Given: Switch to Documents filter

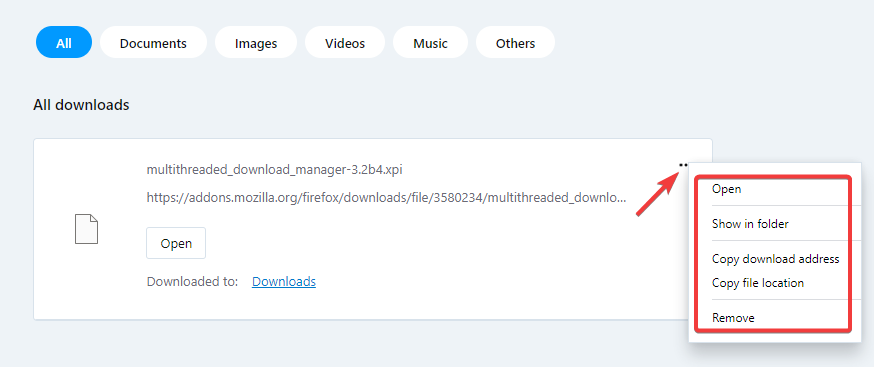Looking at the screenshot, I should (x=153, y=42).
